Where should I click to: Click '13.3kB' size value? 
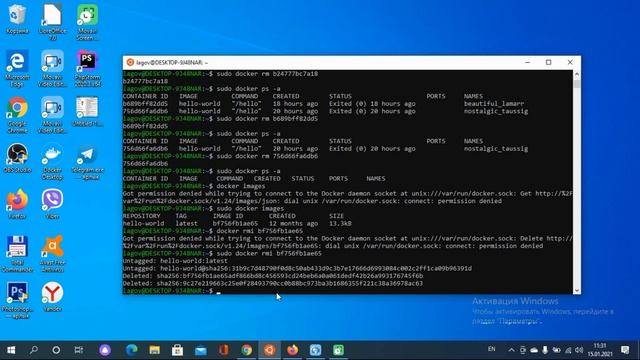340,224
